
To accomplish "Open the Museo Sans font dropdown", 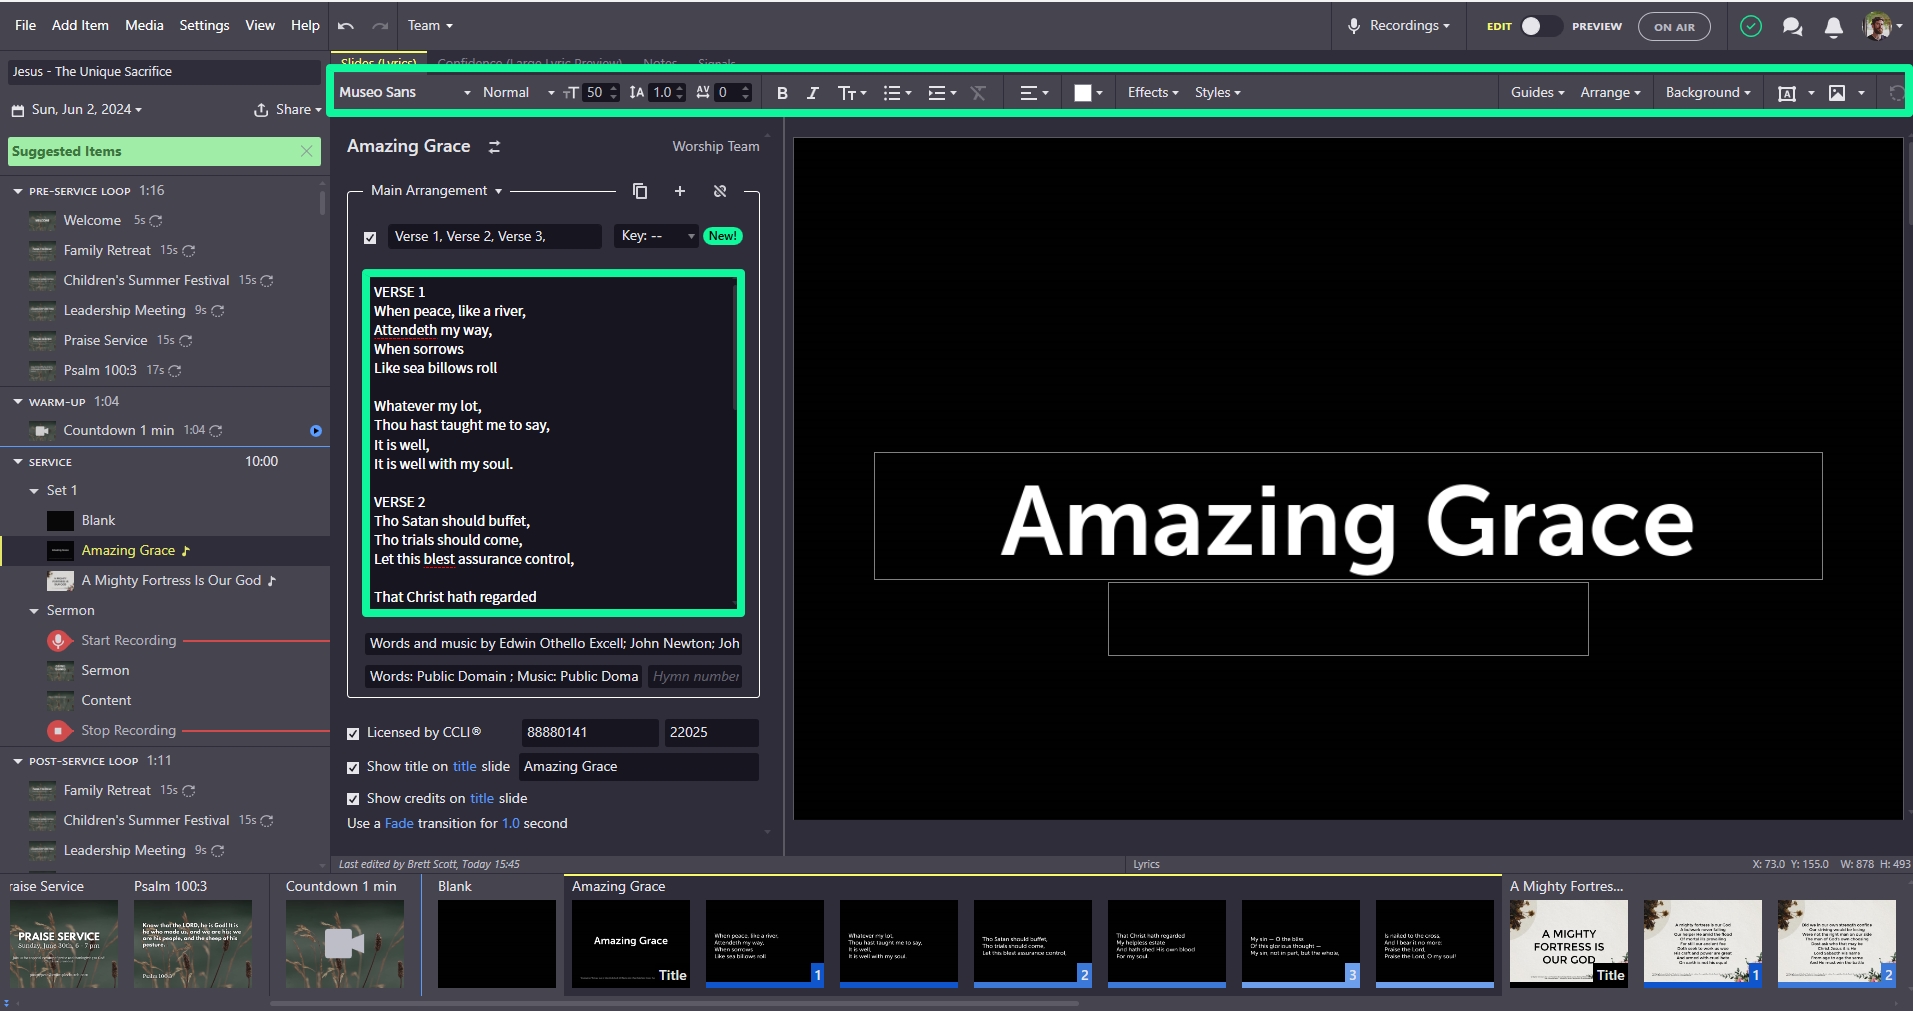I will pos(404,93).
